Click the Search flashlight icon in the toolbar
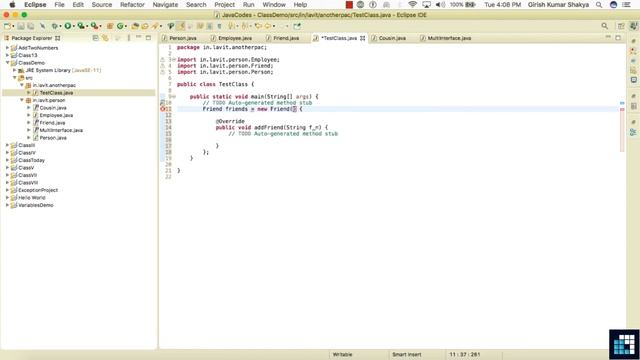This screenshot has width=640, height=360. click(155, 26)
